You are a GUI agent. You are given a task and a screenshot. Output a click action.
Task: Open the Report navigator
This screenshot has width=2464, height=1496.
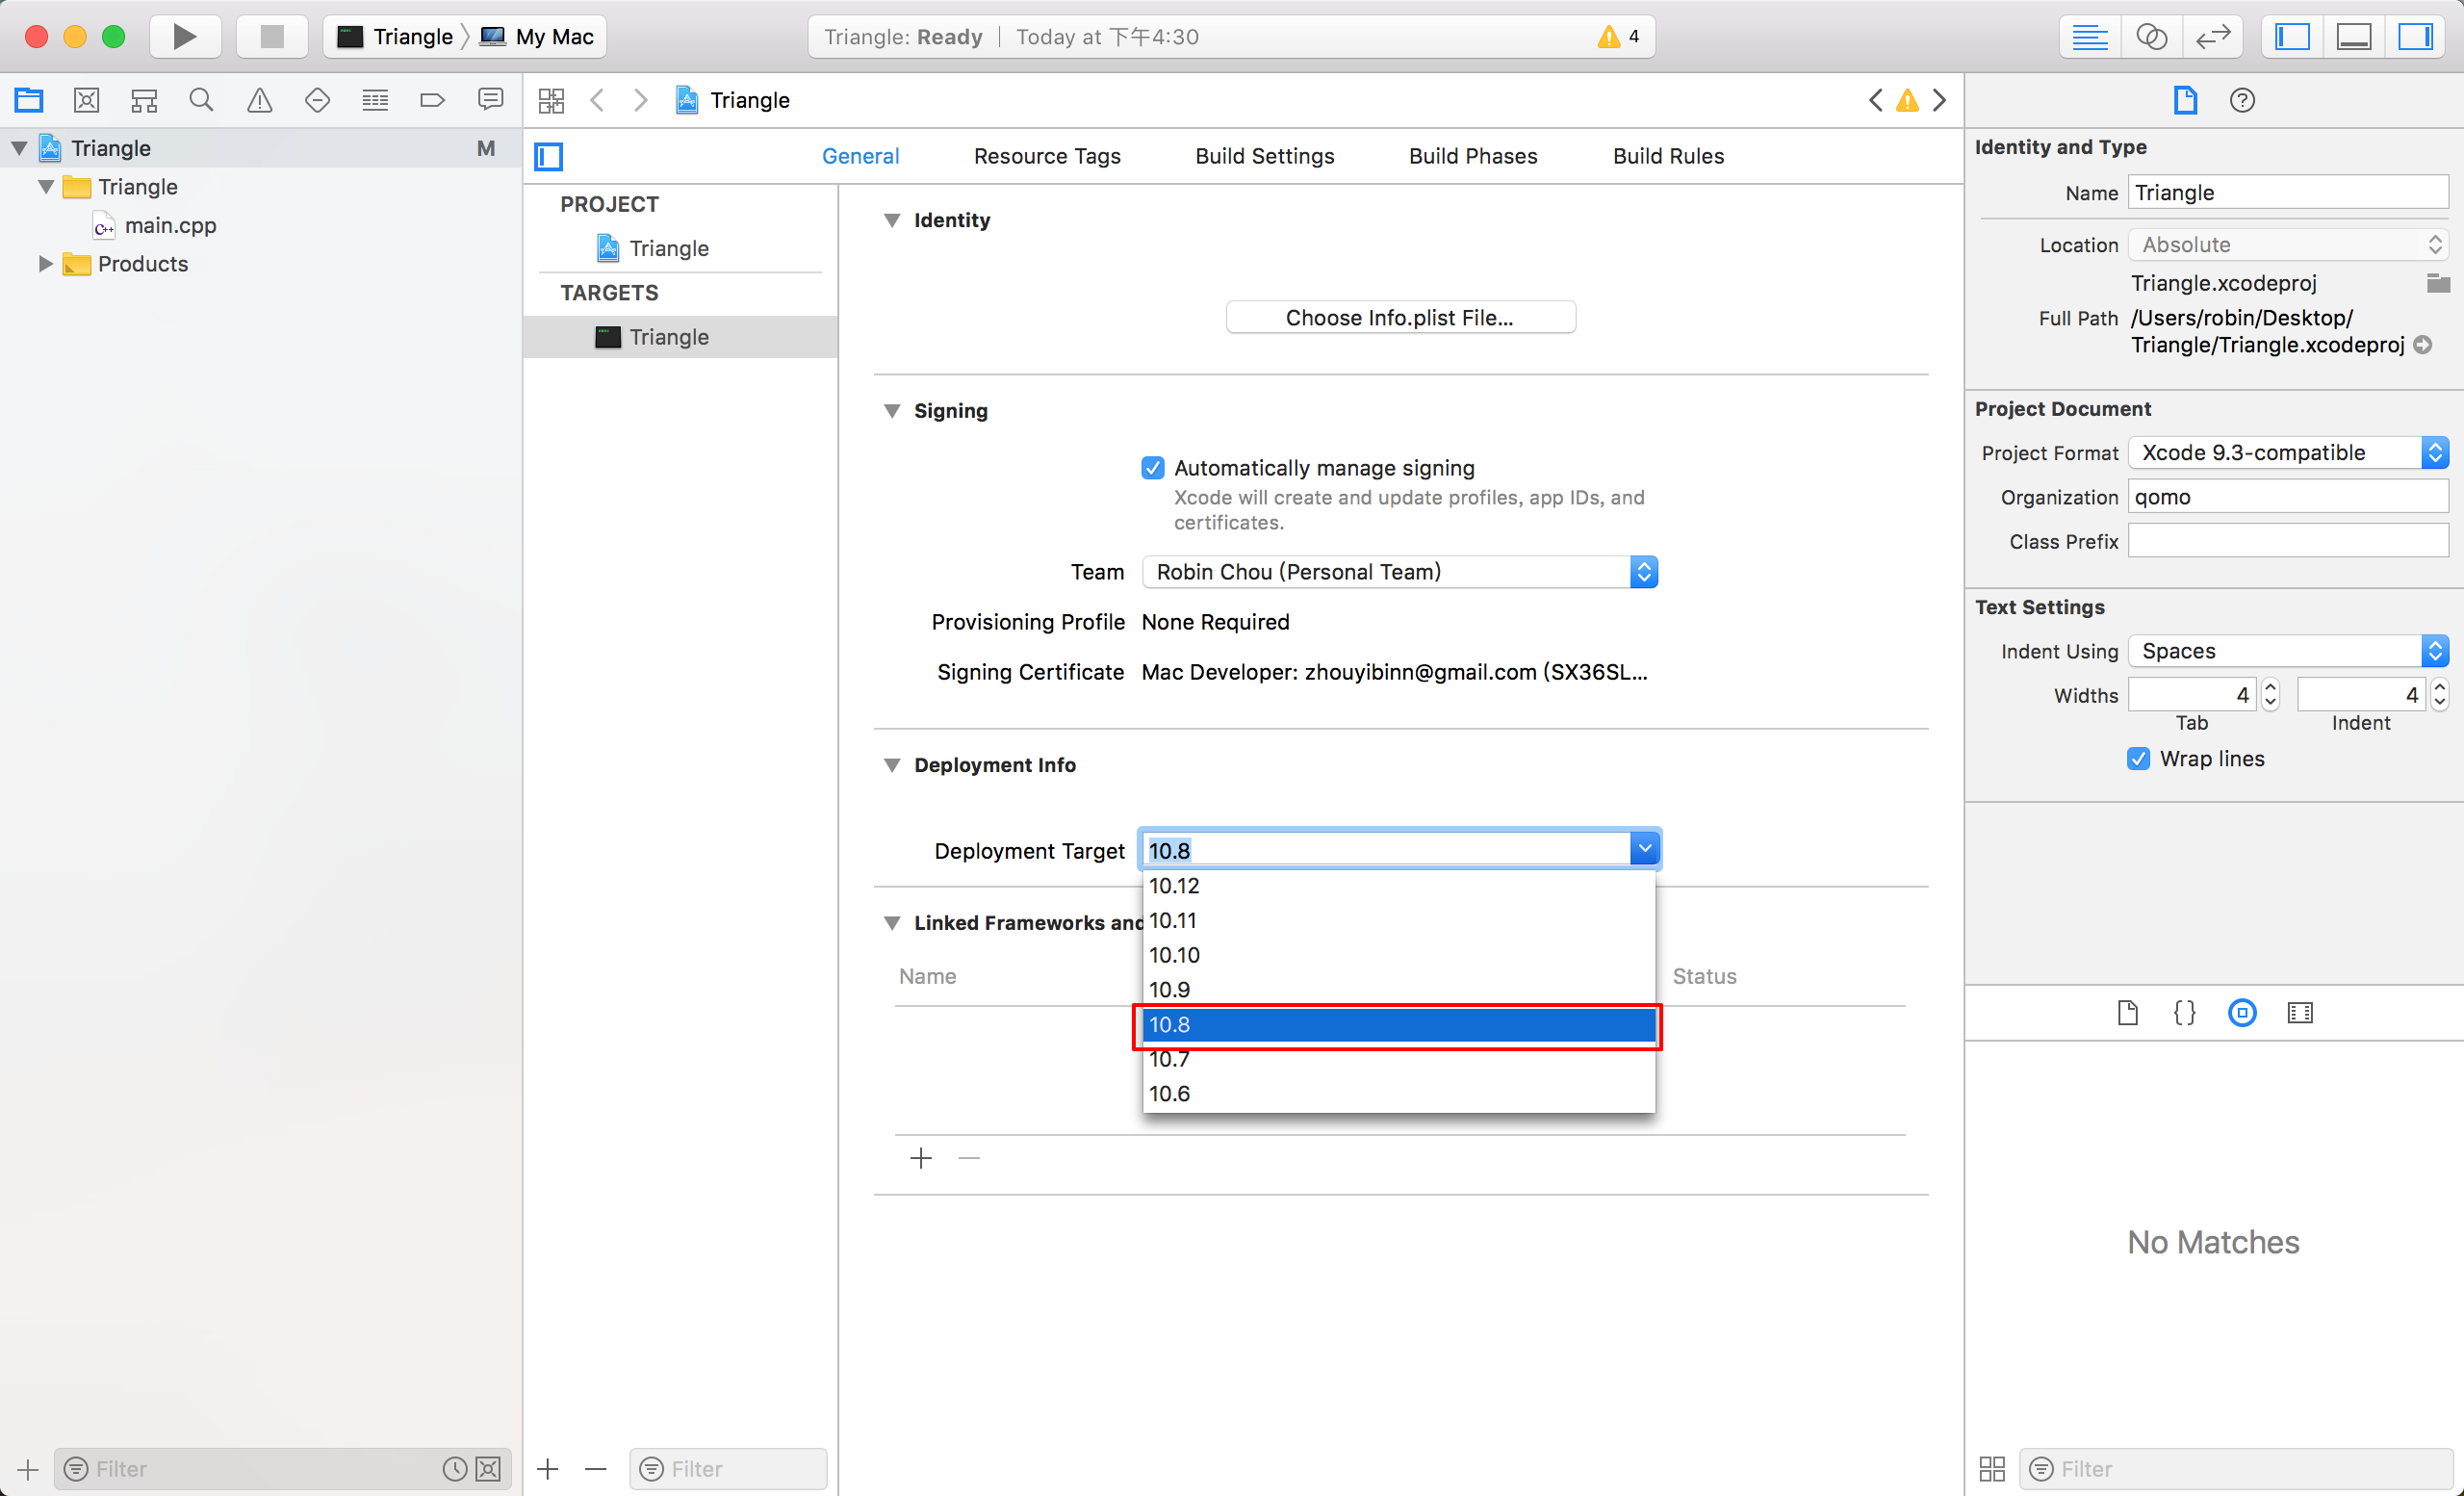[x=490, y=100]
